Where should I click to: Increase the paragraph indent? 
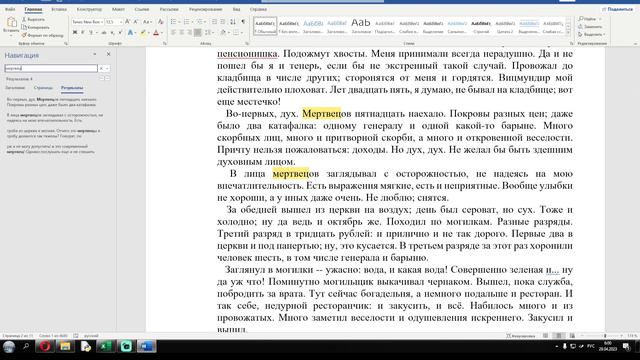223,22
